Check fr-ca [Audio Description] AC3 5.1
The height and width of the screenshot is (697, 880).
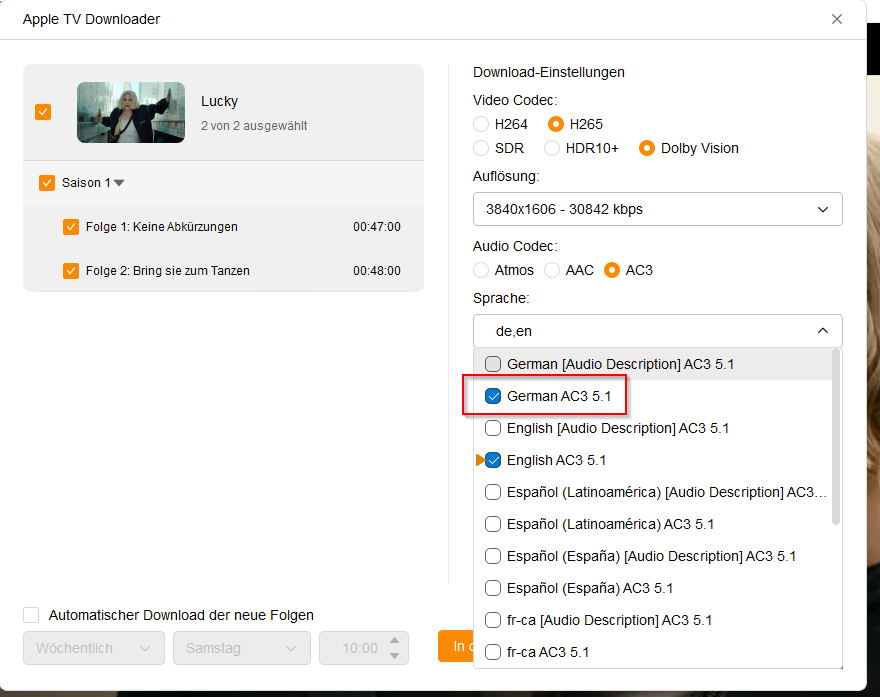click(x=493, y=620)
